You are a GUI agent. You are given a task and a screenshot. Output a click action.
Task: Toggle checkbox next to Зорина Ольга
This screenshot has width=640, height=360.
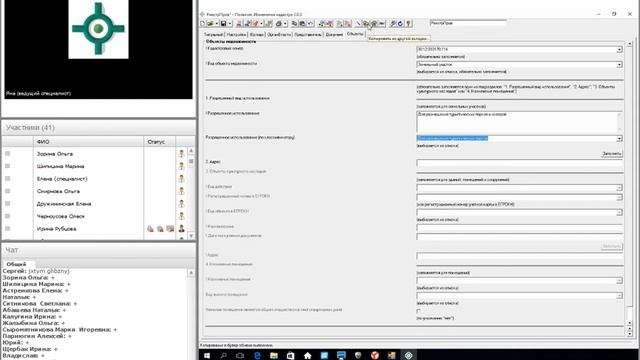(7, 153)
